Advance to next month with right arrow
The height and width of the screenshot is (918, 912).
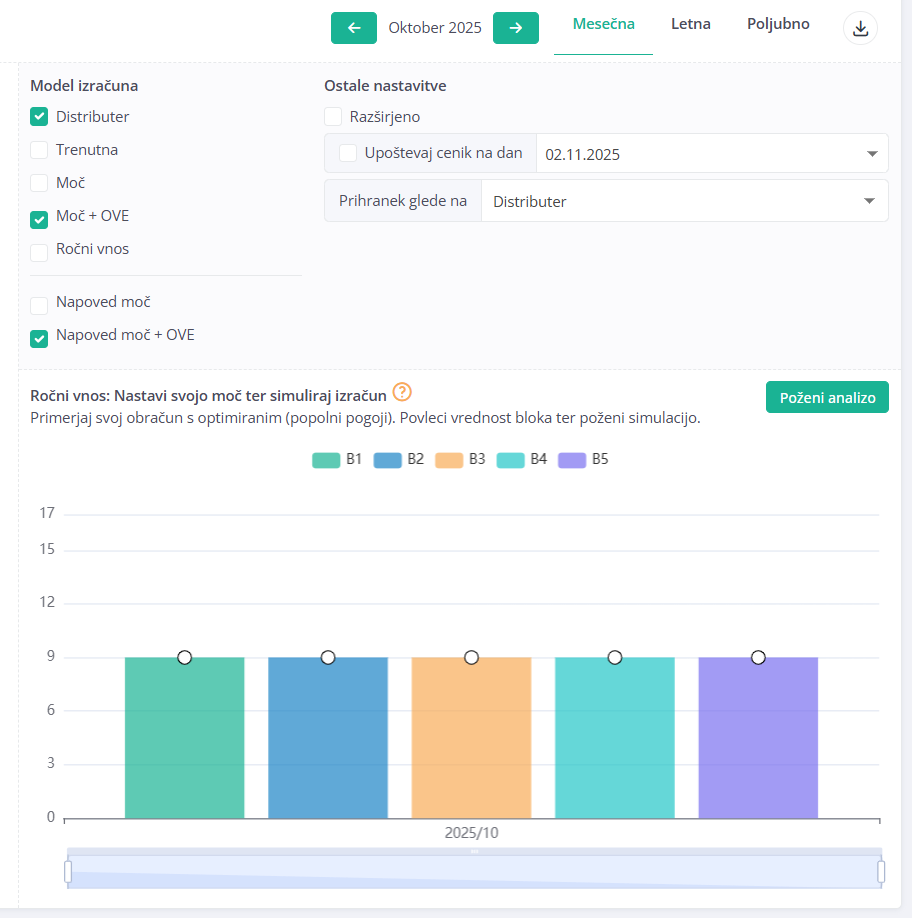click(516, 28)
